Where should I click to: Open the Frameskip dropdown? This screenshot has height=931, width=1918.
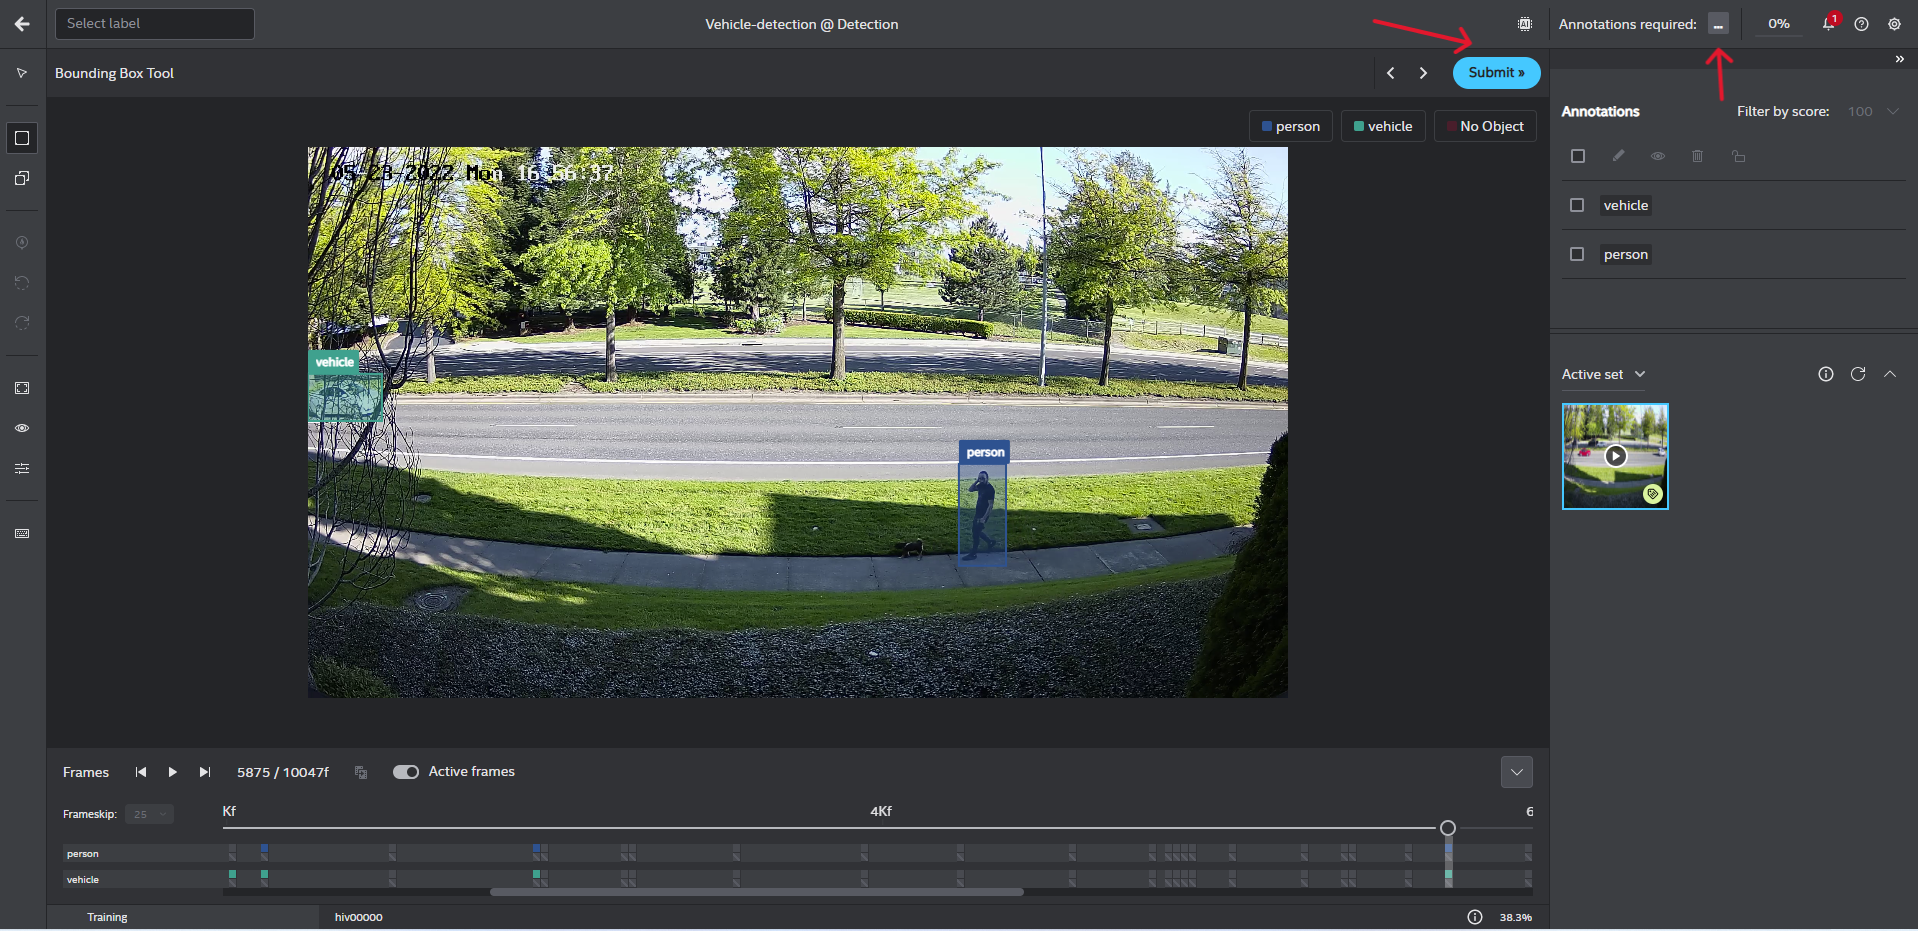(x=150, y=814)
